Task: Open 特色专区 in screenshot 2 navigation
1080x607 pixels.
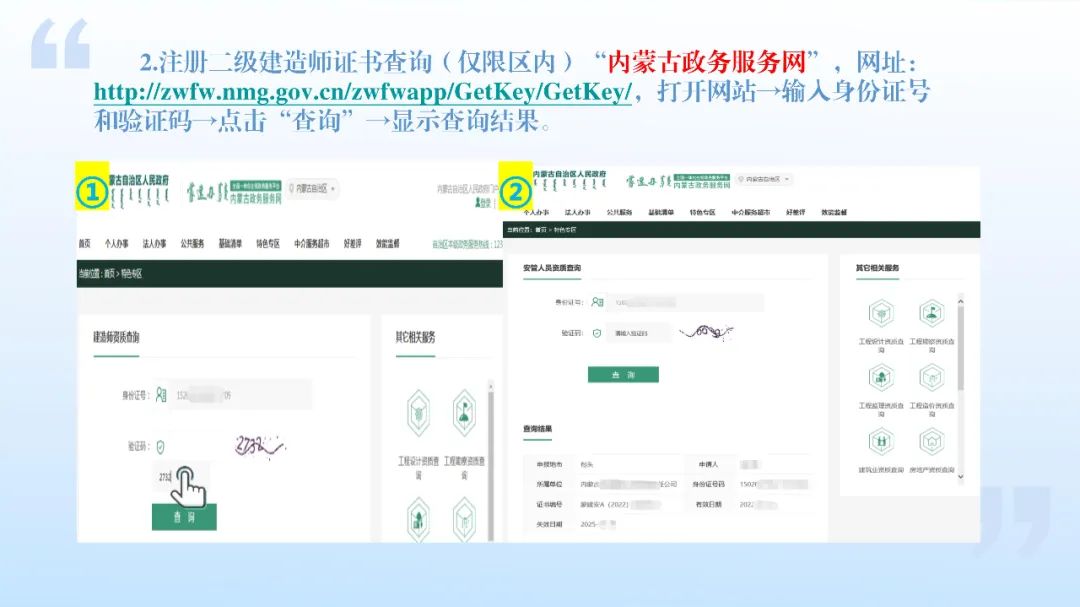Action: click(702, 212)
